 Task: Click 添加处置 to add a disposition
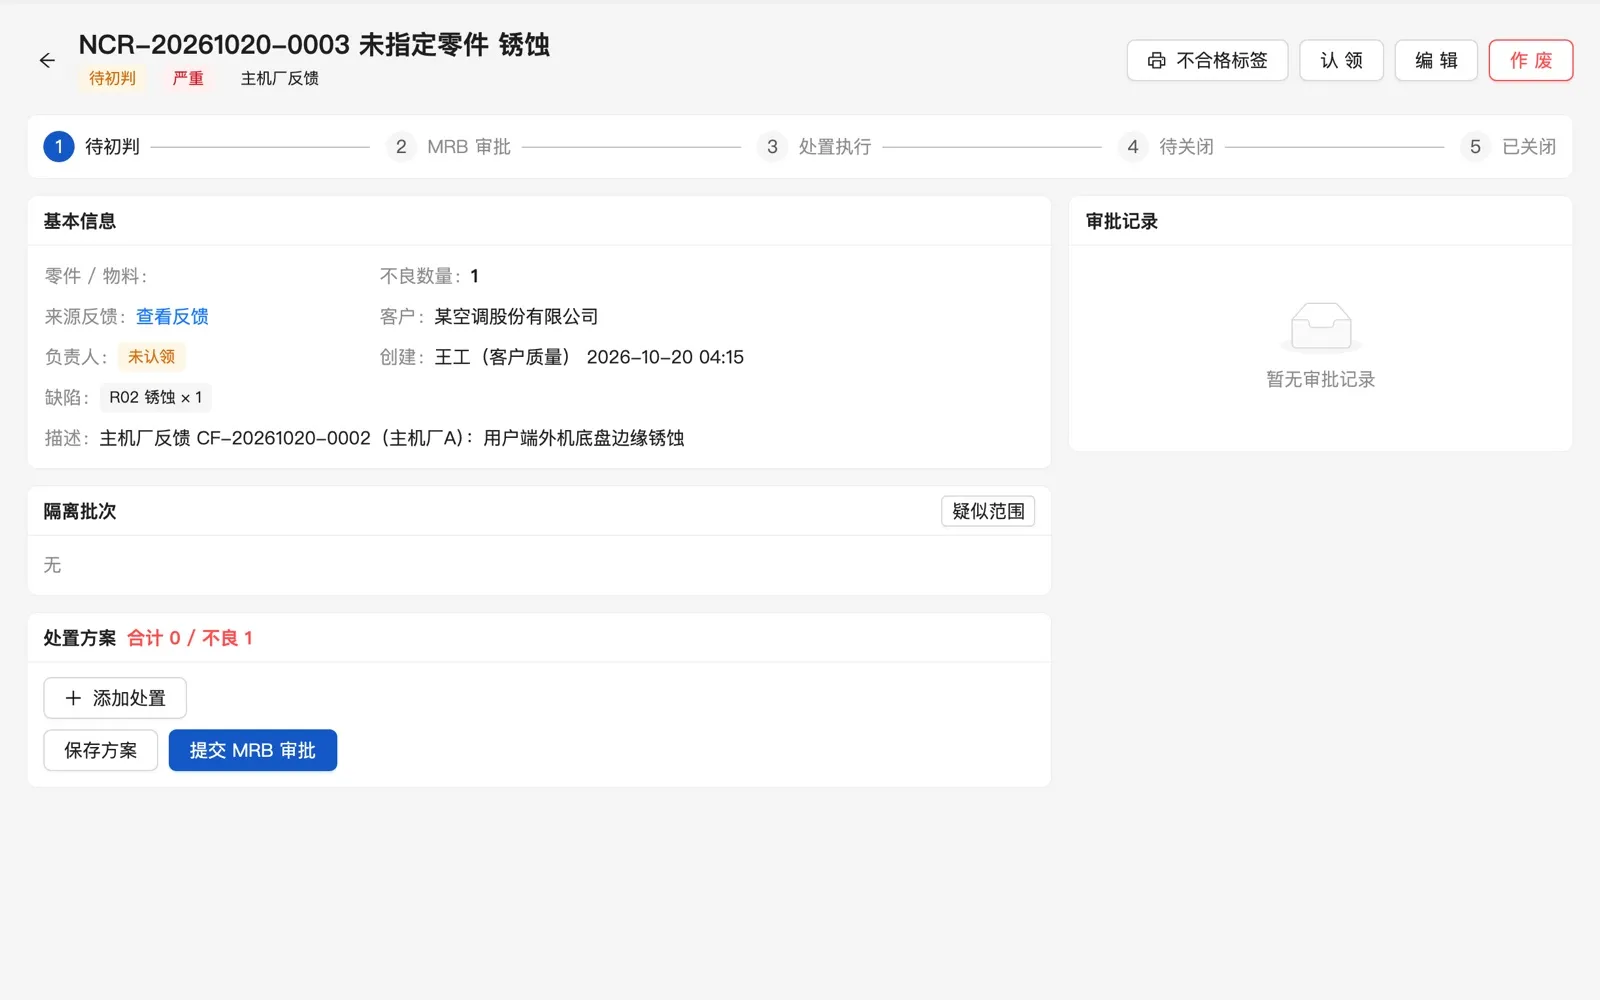115,698
